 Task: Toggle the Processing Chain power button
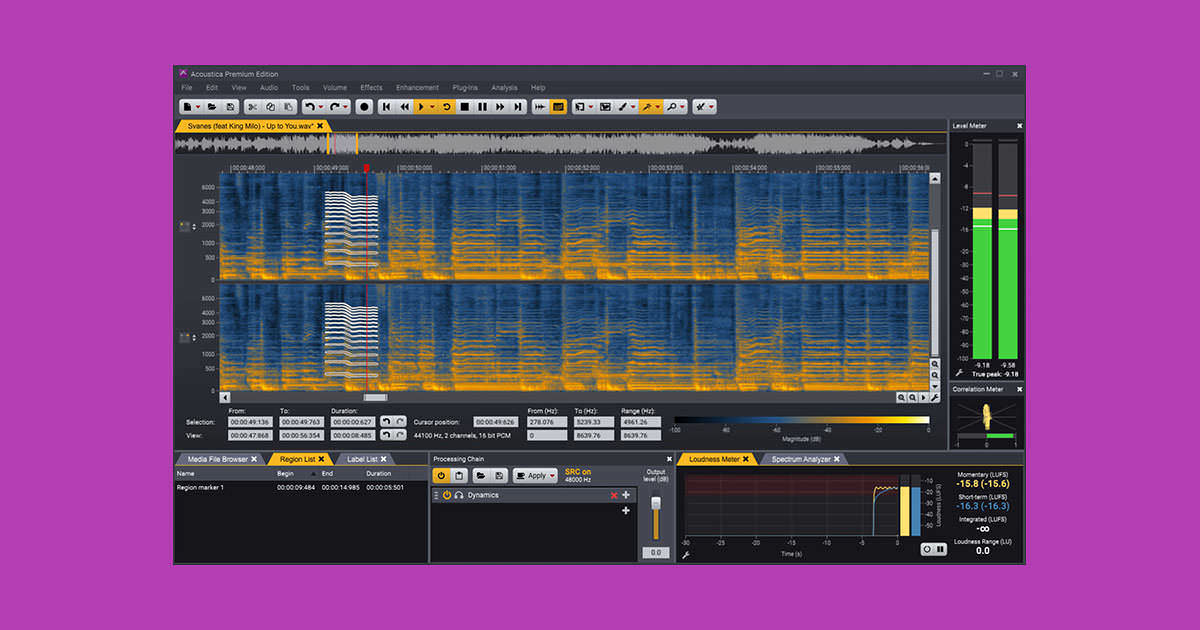441,476
